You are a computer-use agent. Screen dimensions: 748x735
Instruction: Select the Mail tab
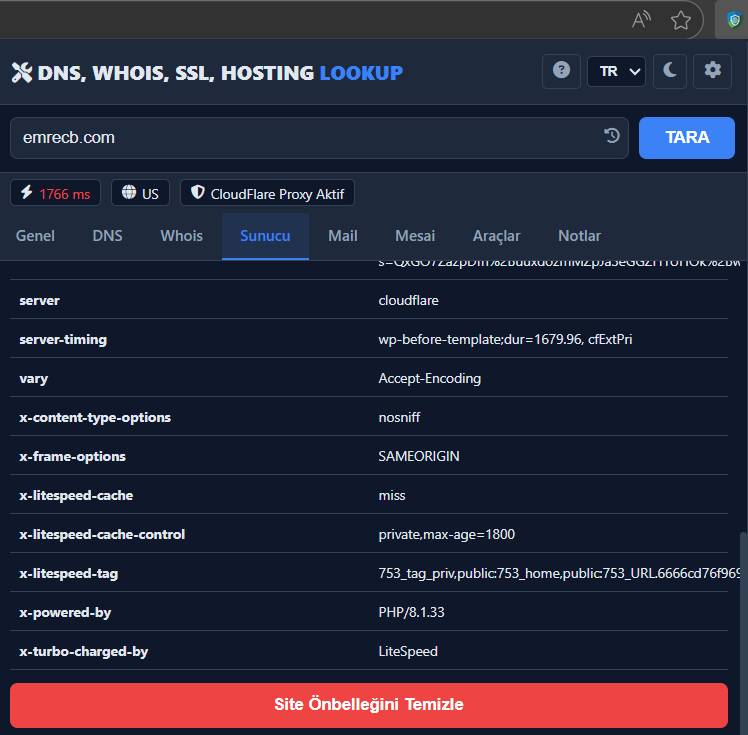[343, 236]
